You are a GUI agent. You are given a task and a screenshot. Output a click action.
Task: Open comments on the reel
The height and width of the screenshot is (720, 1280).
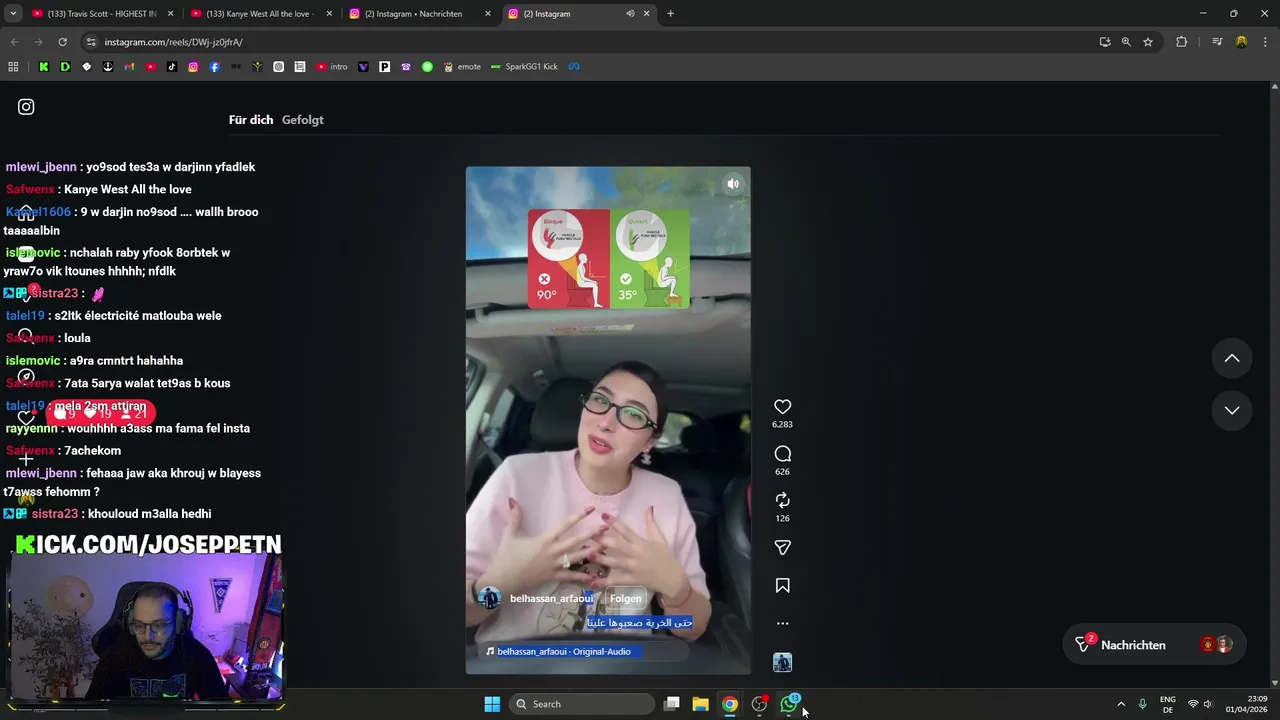(783, 454)
